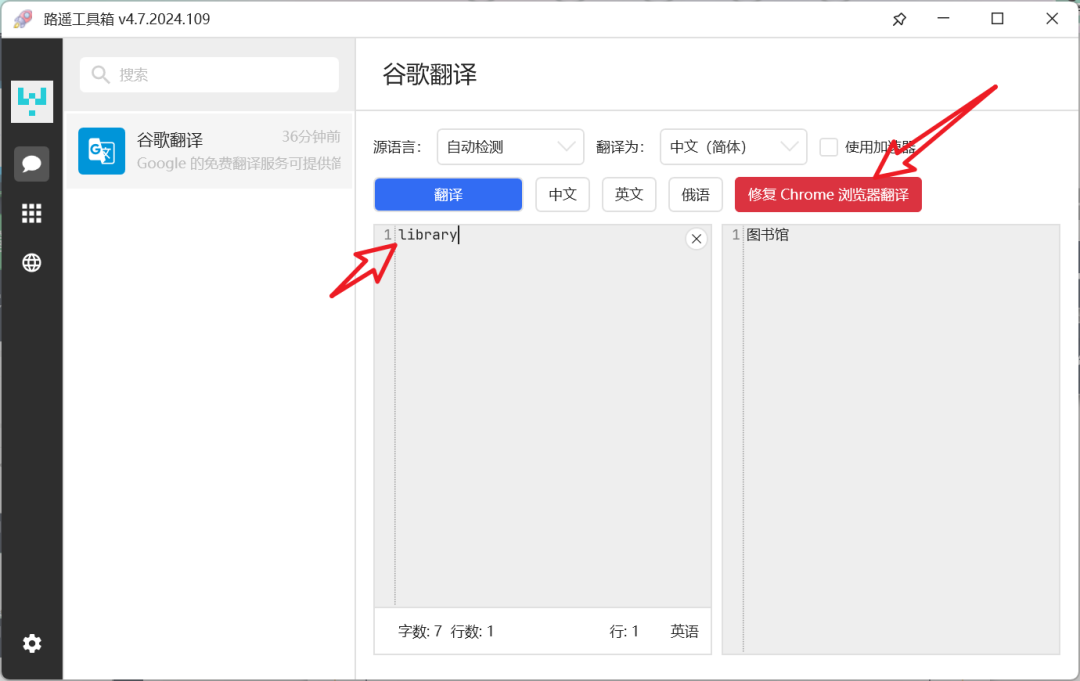Maximize the 路遥工具箱 window

click(997, 19)
